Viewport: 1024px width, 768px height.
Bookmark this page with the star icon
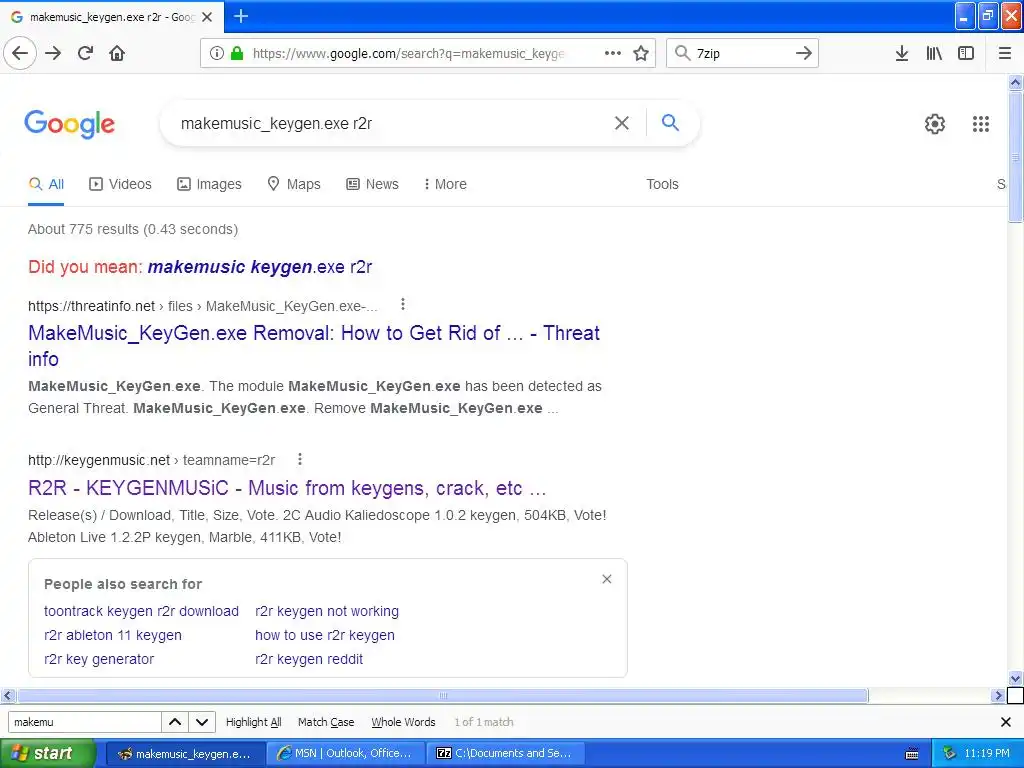641,53
